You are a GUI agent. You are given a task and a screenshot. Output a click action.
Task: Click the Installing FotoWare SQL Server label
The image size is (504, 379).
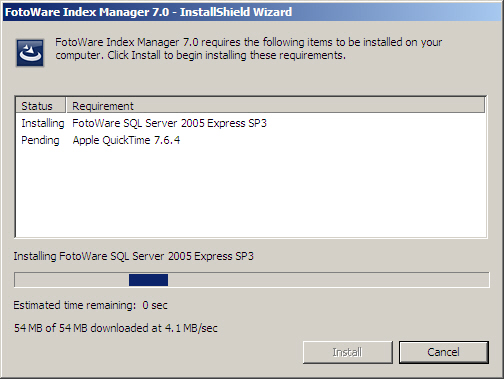133,256
